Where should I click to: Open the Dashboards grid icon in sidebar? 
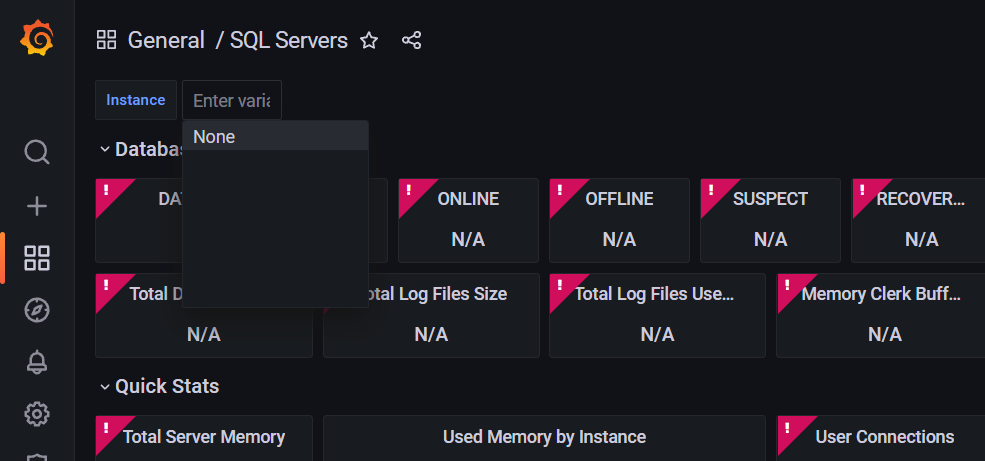[37, 258]
